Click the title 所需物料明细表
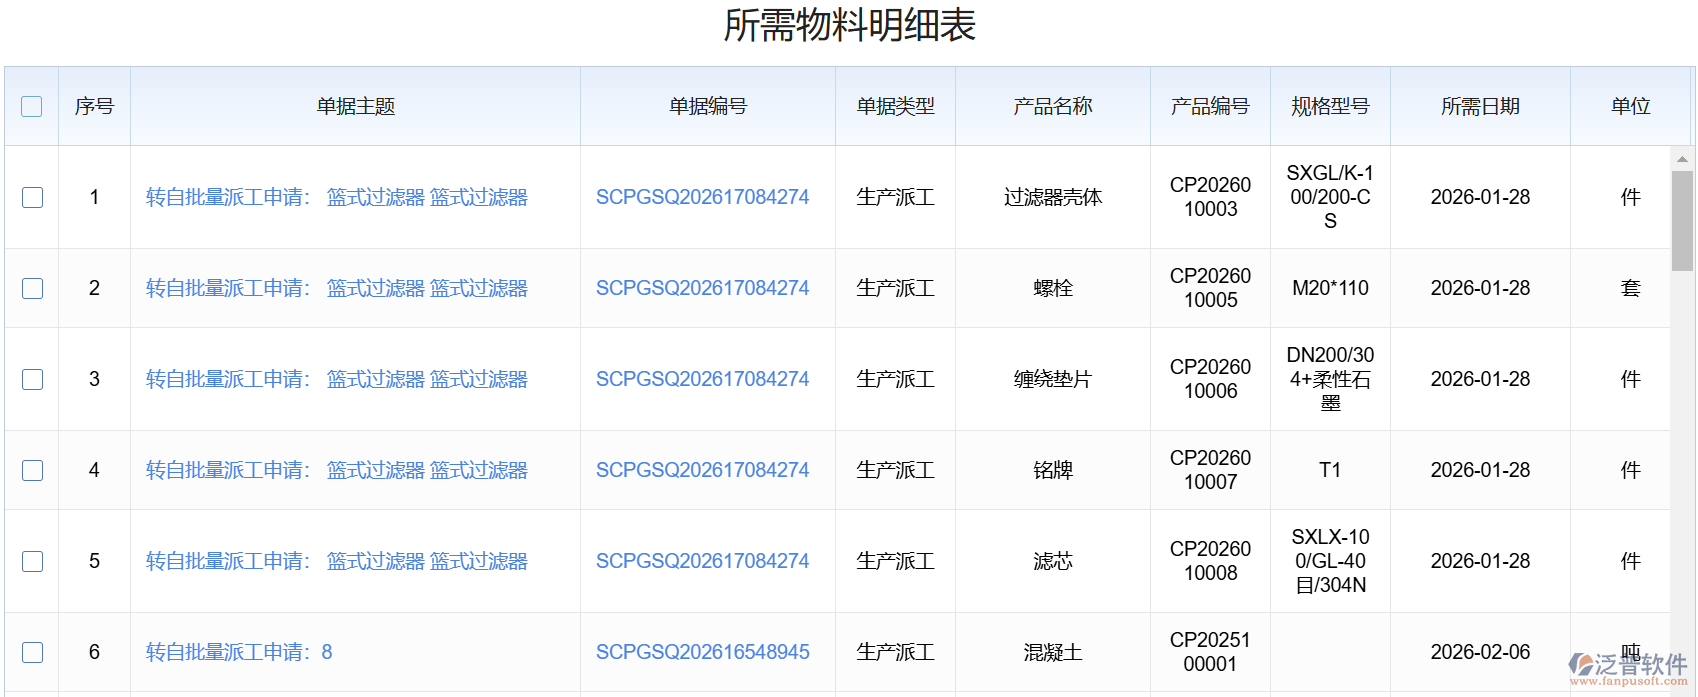 (849, 25)
